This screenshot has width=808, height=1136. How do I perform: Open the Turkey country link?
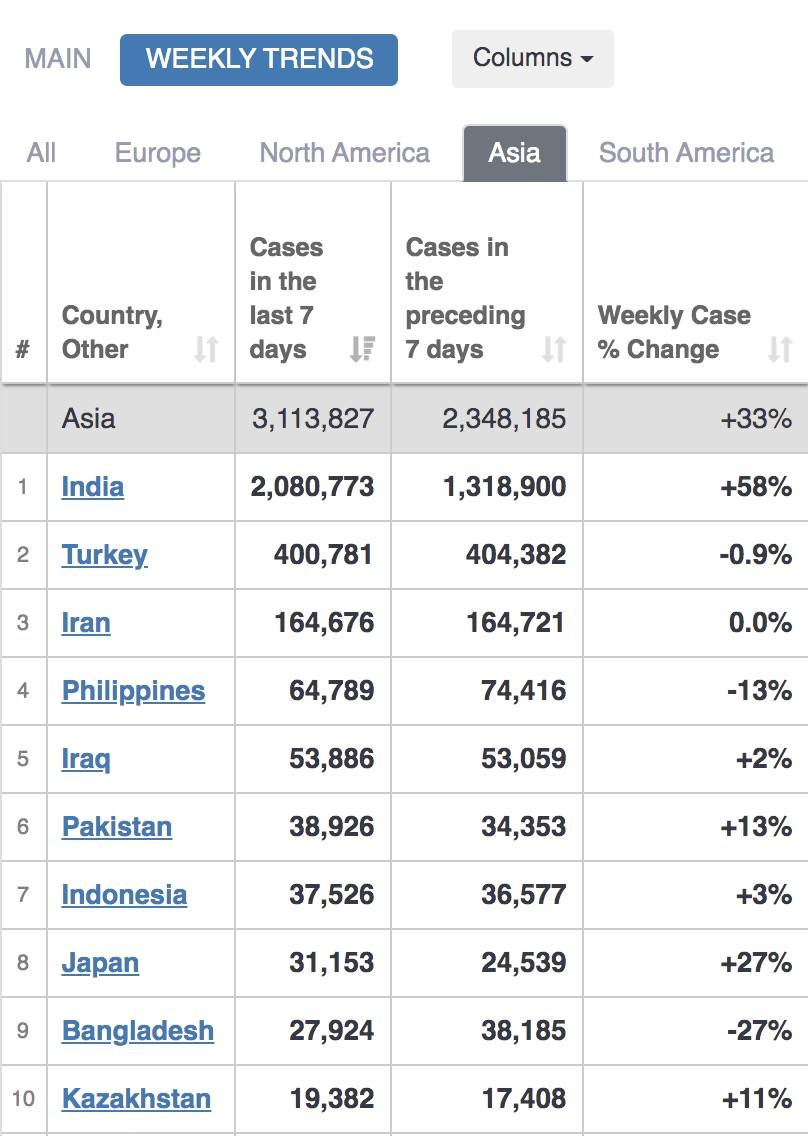pos(105,555)
